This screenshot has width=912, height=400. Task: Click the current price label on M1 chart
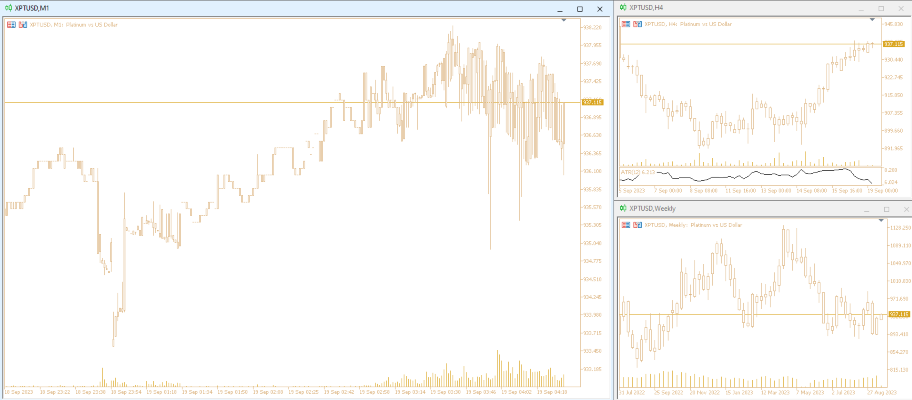tap(592, 102)
